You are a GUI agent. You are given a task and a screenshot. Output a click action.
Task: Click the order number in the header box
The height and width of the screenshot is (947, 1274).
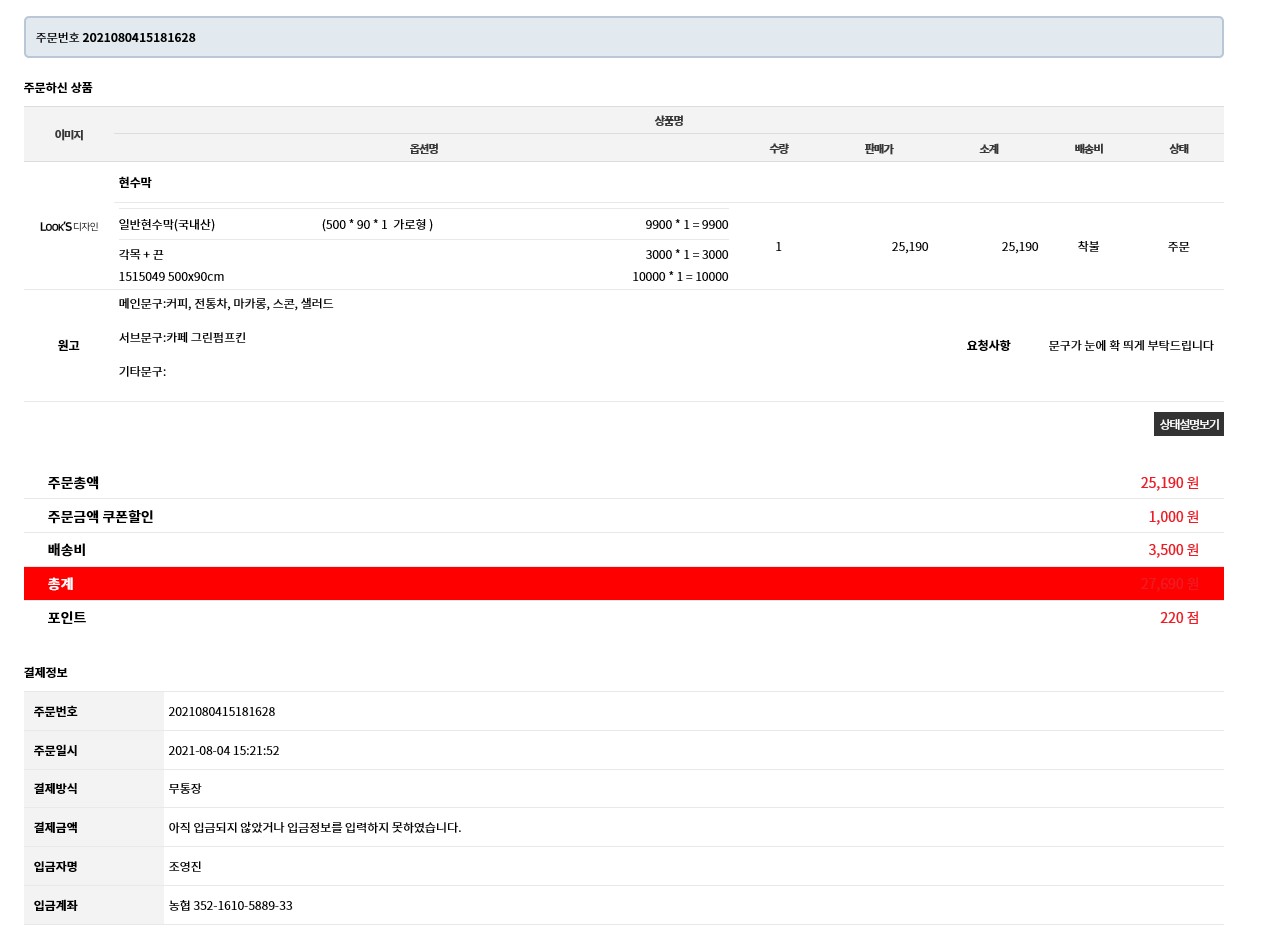139,38
